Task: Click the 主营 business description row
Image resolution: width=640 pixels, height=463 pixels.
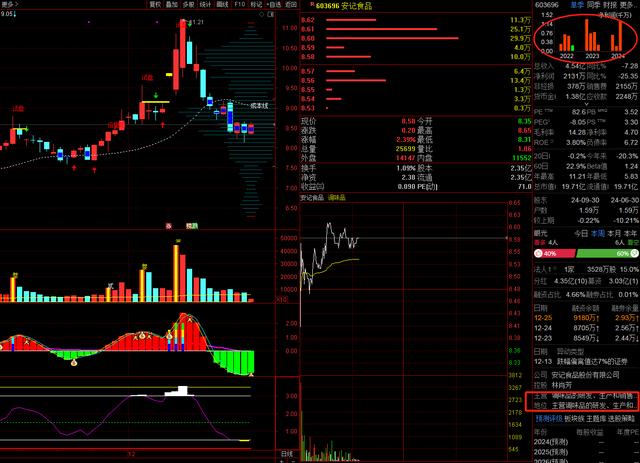Action: click(x=586, y=396)
